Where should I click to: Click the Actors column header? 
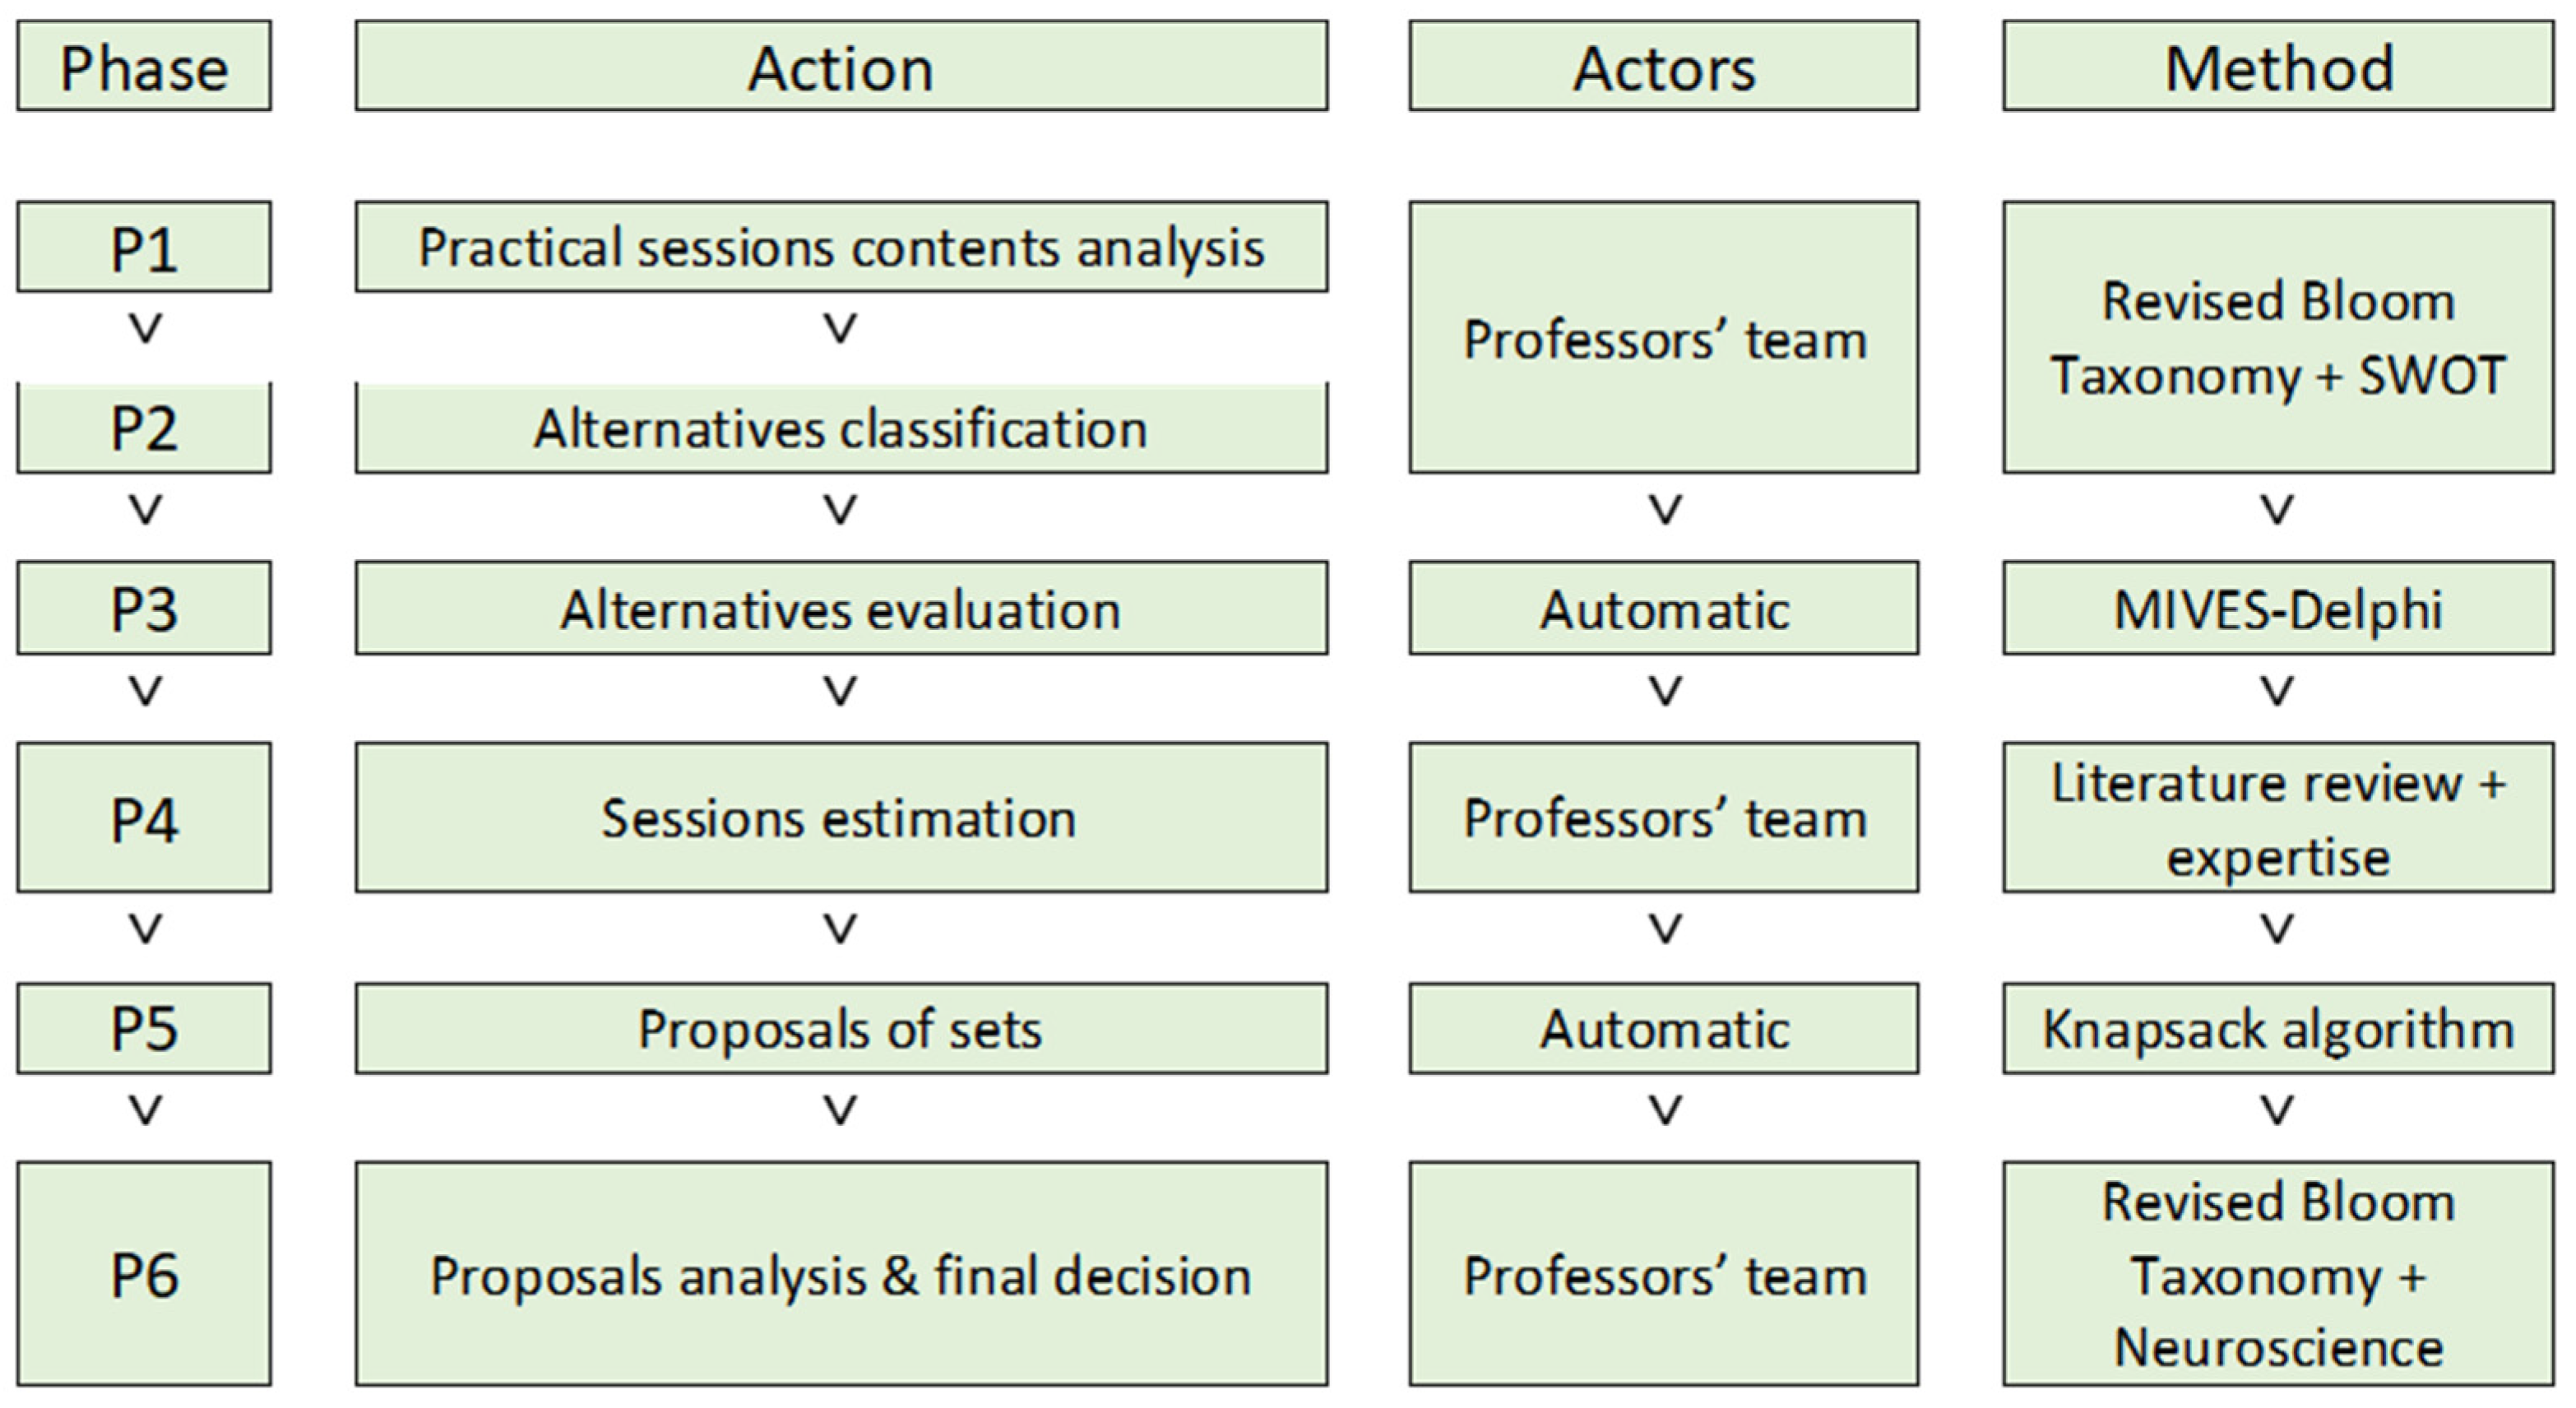tap(1663, 67)
